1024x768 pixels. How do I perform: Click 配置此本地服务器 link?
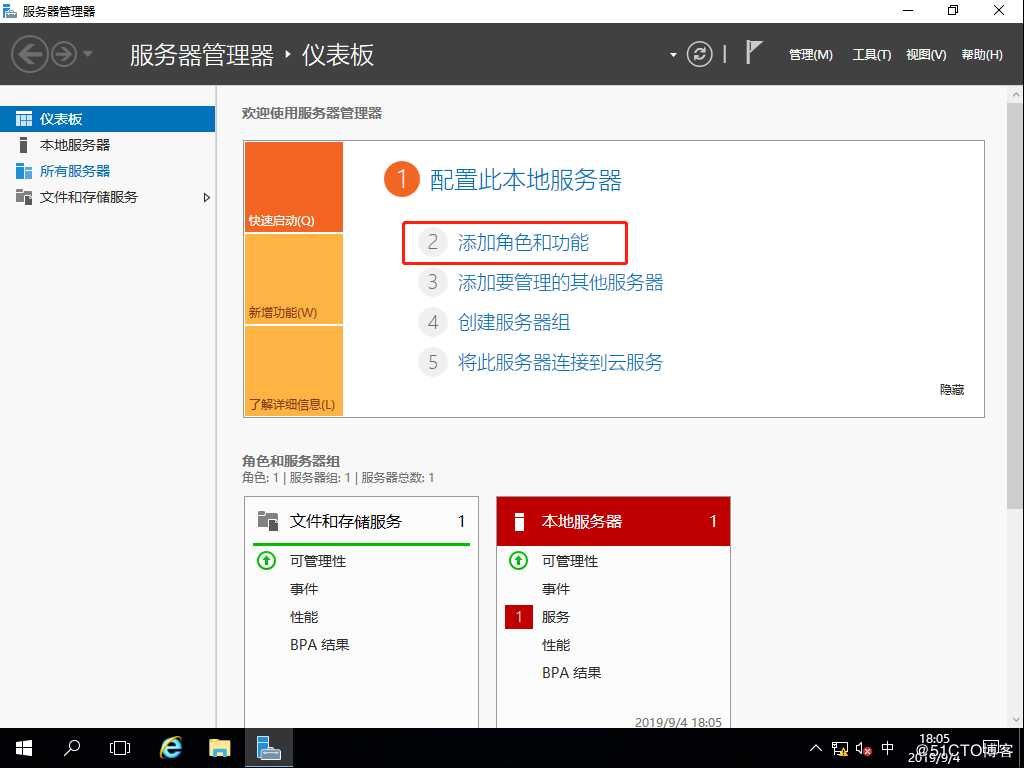coord(526,180)
